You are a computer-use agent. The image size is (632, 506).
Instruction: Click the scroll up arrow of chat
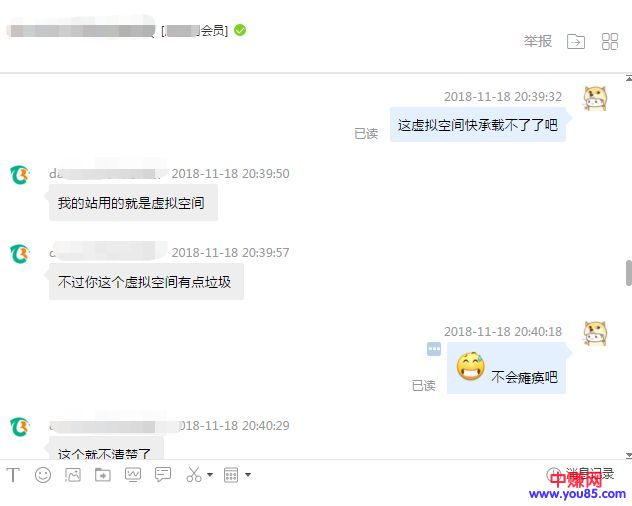point(629,78)
